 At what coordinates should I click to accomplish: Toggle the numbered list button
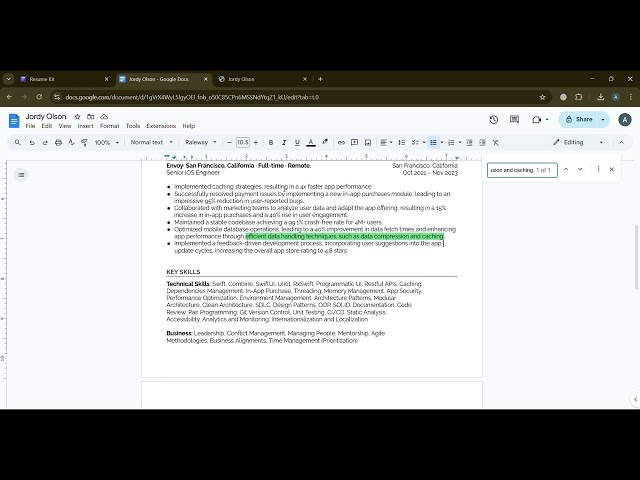[x=451, y=142]
